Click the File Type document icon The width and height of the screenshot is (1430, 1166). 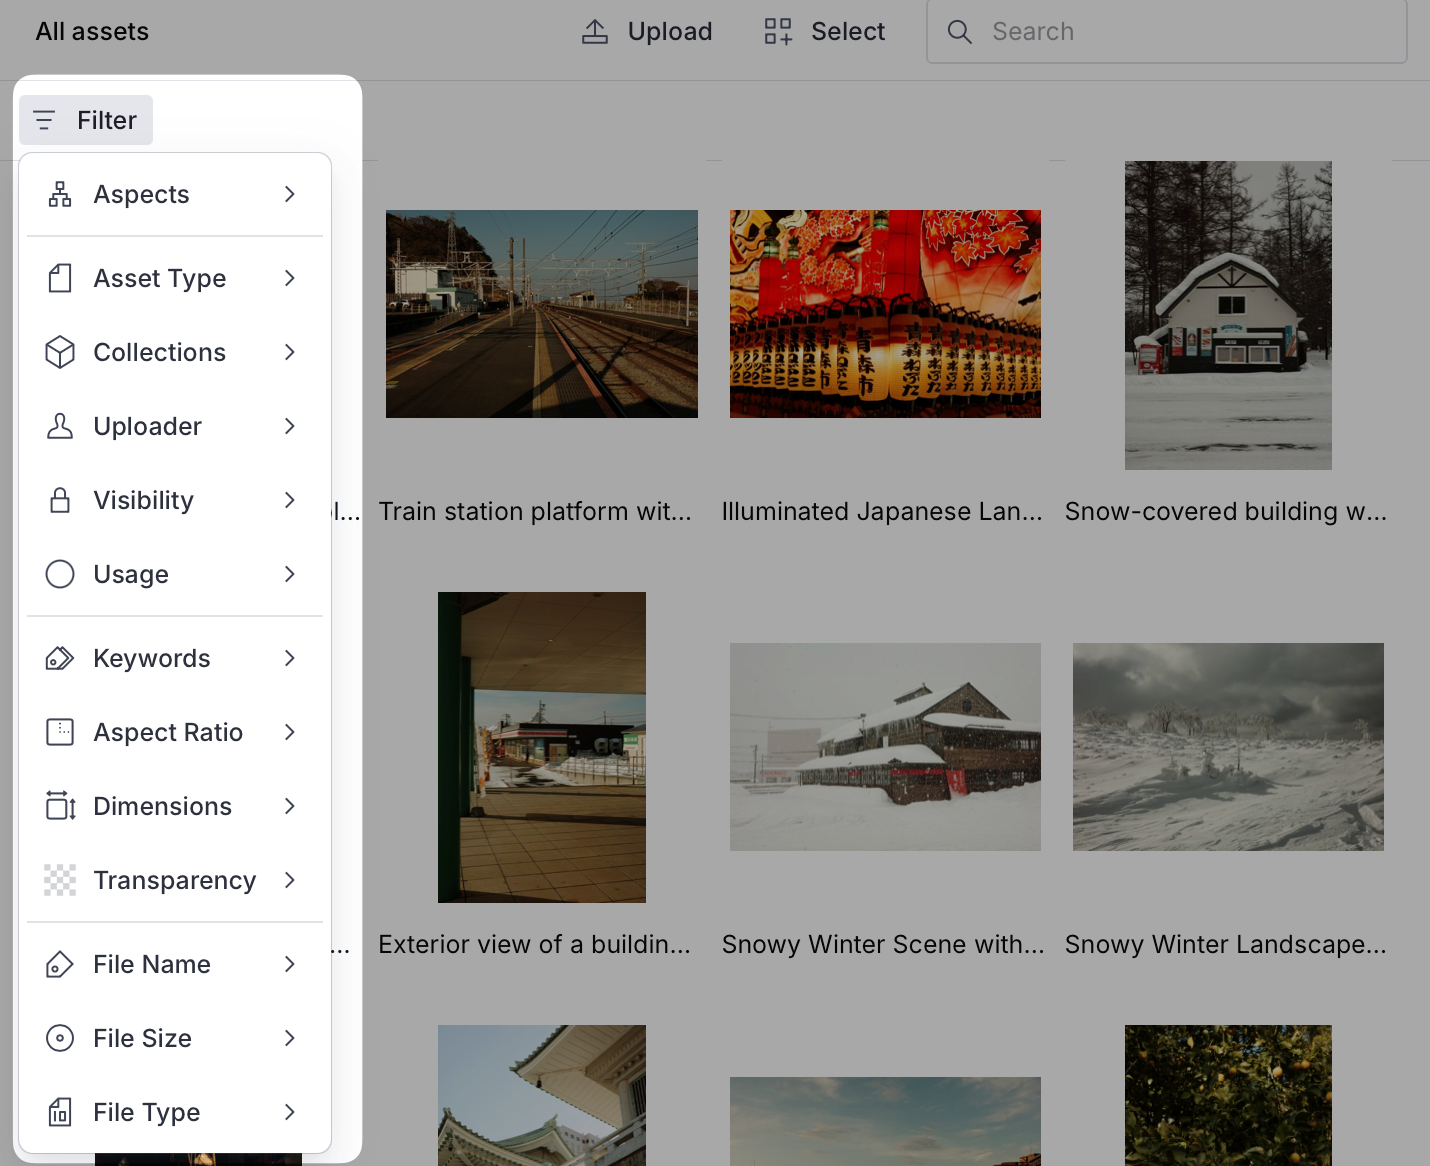(x=60, y=1112)
